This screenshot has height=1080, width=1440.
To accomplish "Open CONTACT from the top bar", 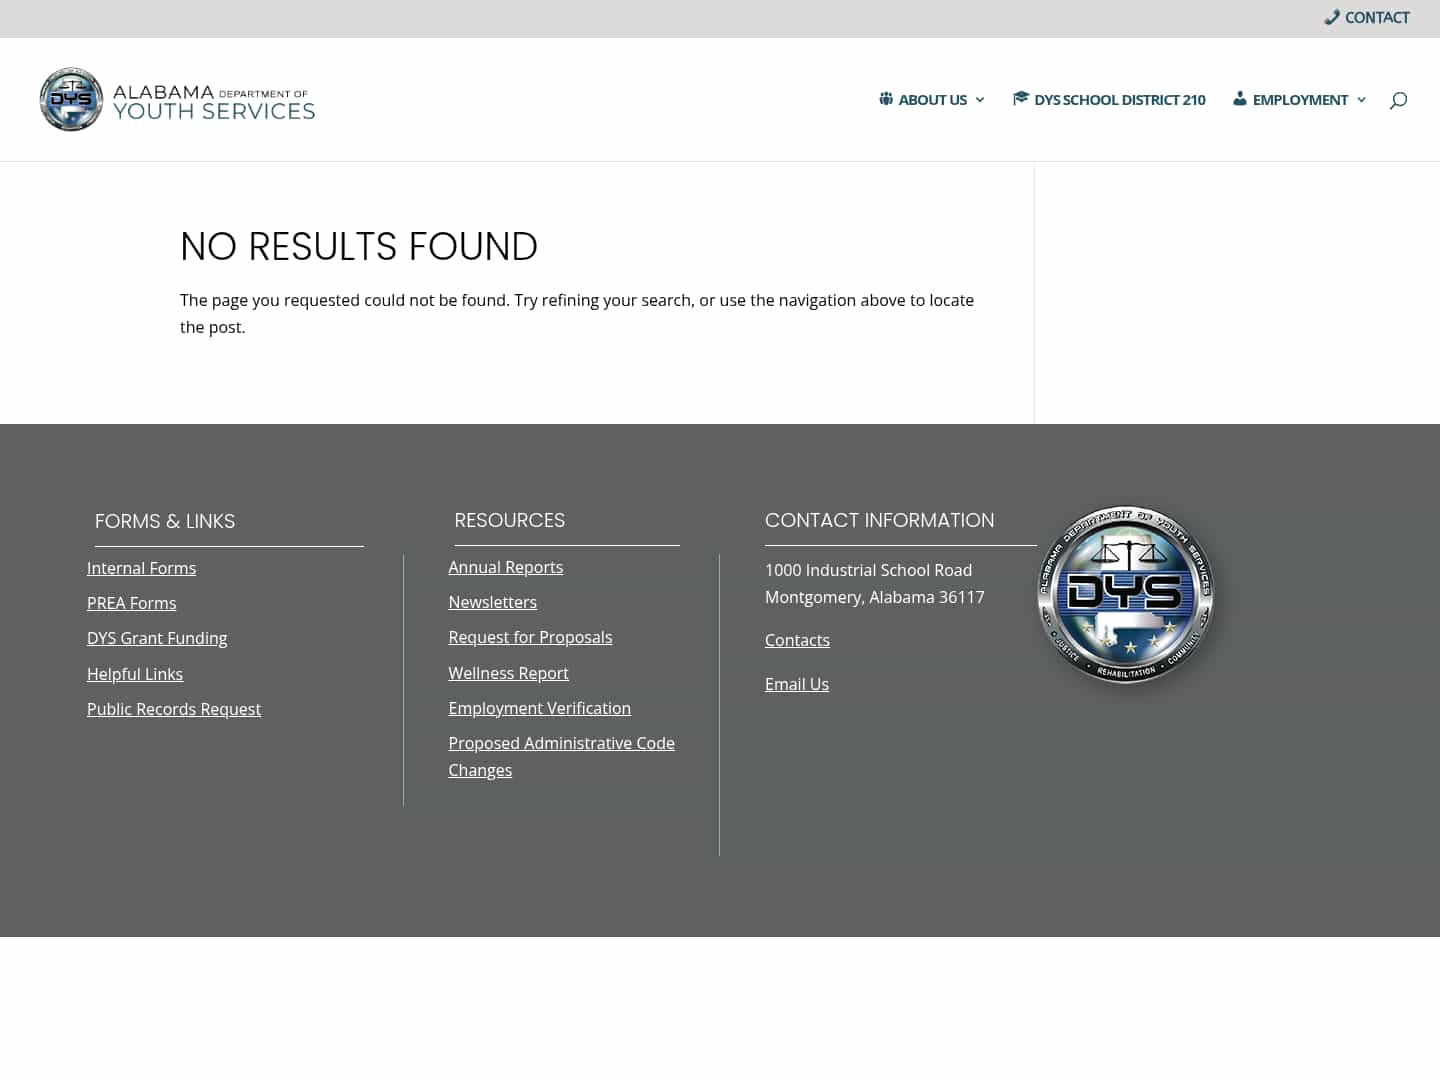I will 1377,17.
